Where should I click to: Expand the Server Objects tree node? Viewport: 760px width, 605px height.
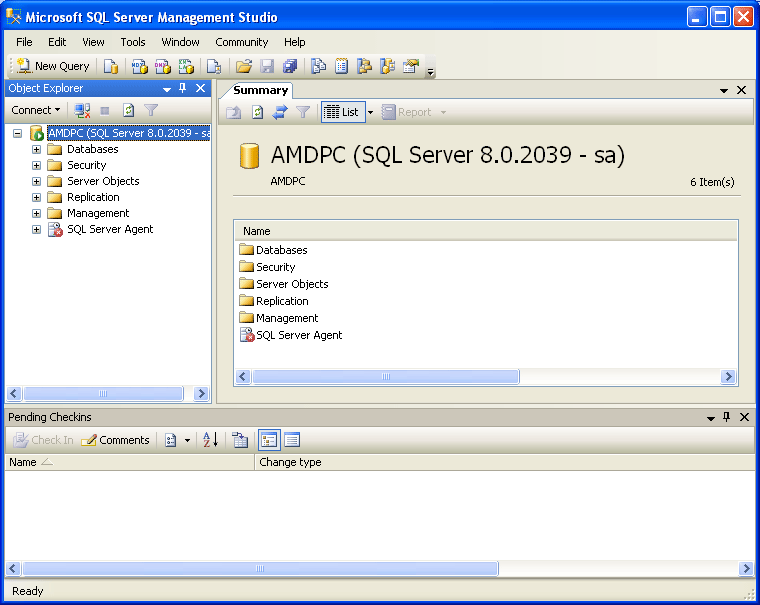tap(36, 181)
